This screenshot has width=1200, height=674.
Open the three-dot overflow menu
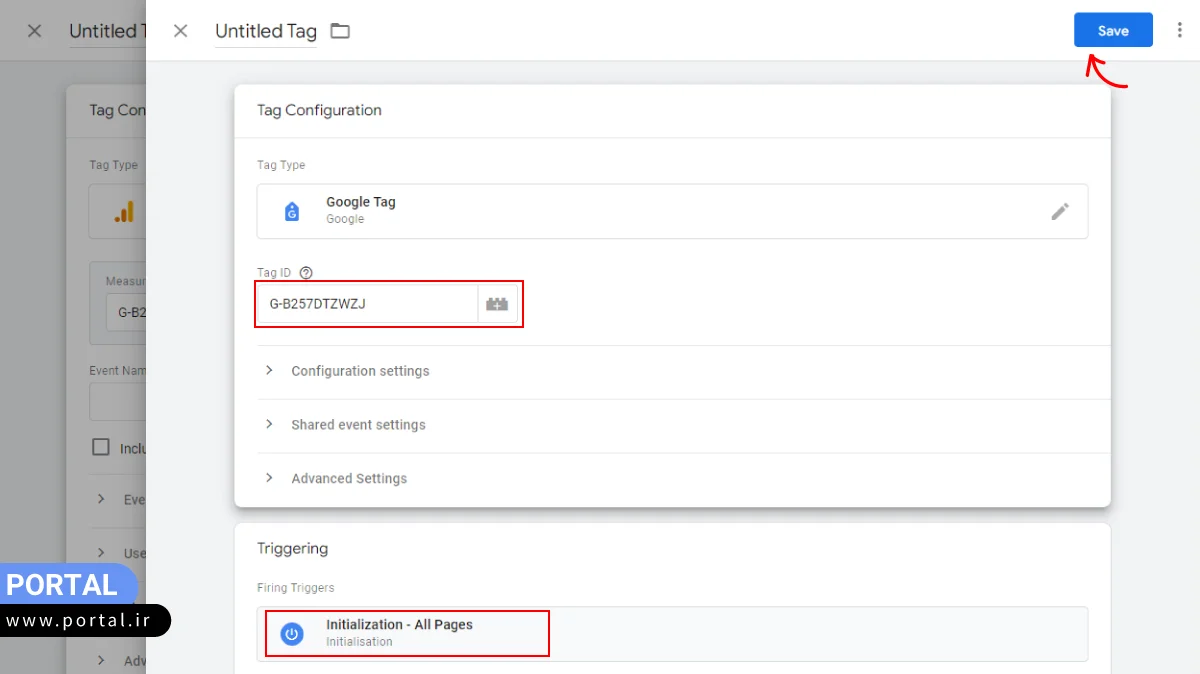click(1178, 30)
